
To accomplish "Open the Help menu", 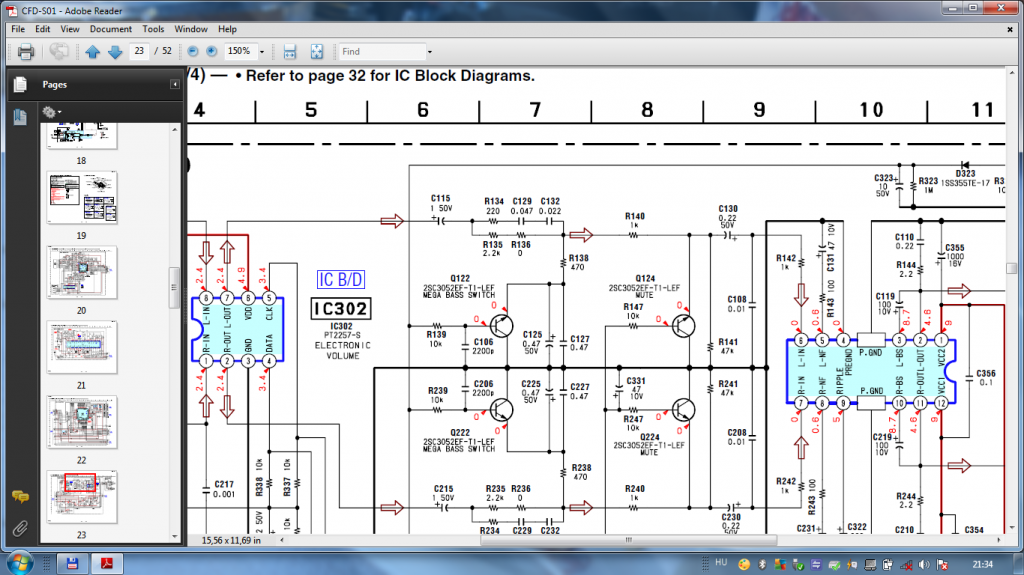I will pos(227,29).
